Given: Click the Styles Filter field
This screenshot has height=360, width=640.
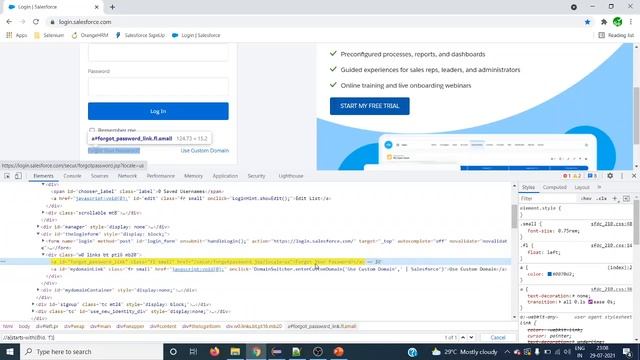Looking at the screenshot, I should [x=548, y=198].
